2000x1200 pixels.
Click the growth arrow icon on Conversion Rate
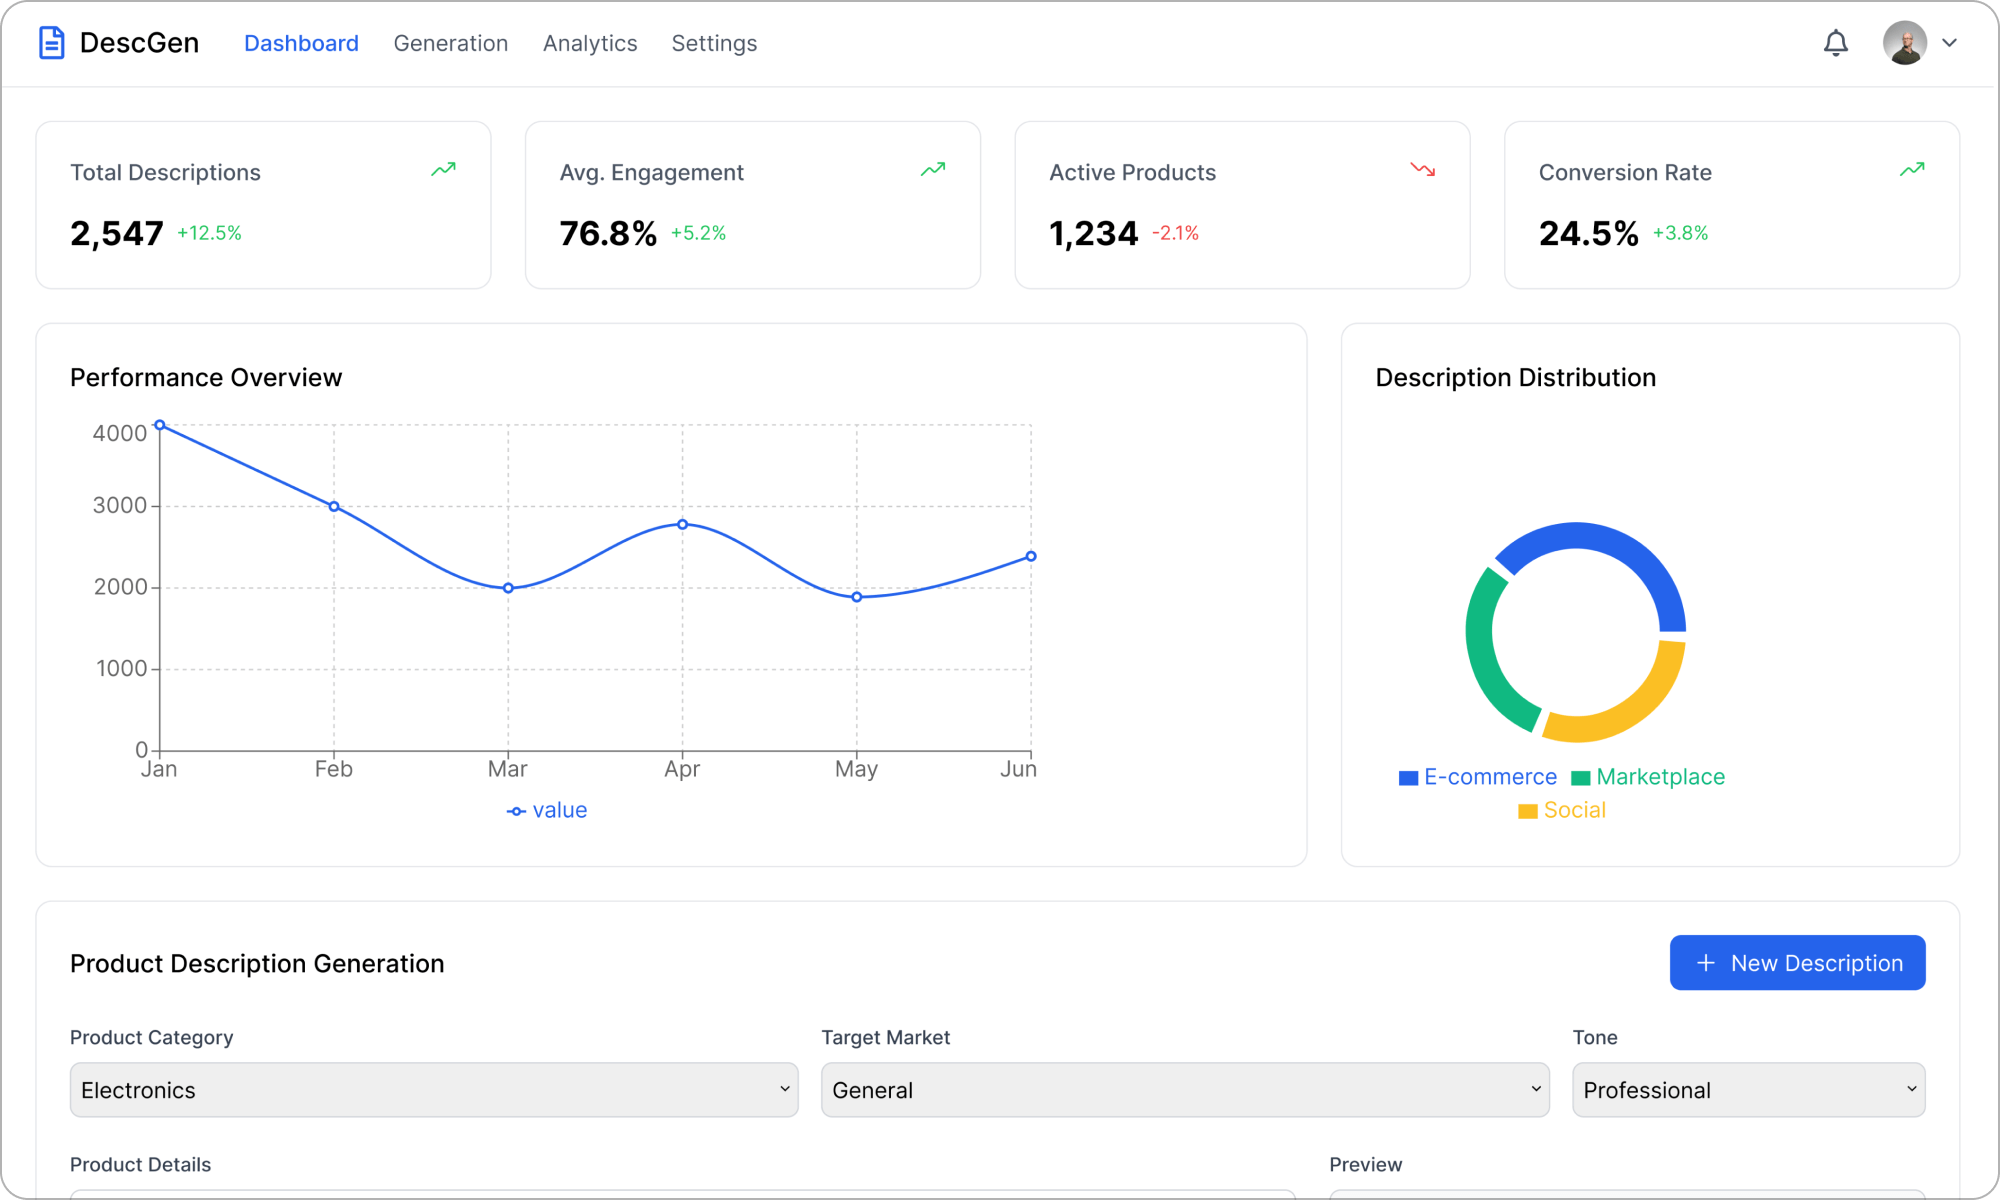(1912, 170)
